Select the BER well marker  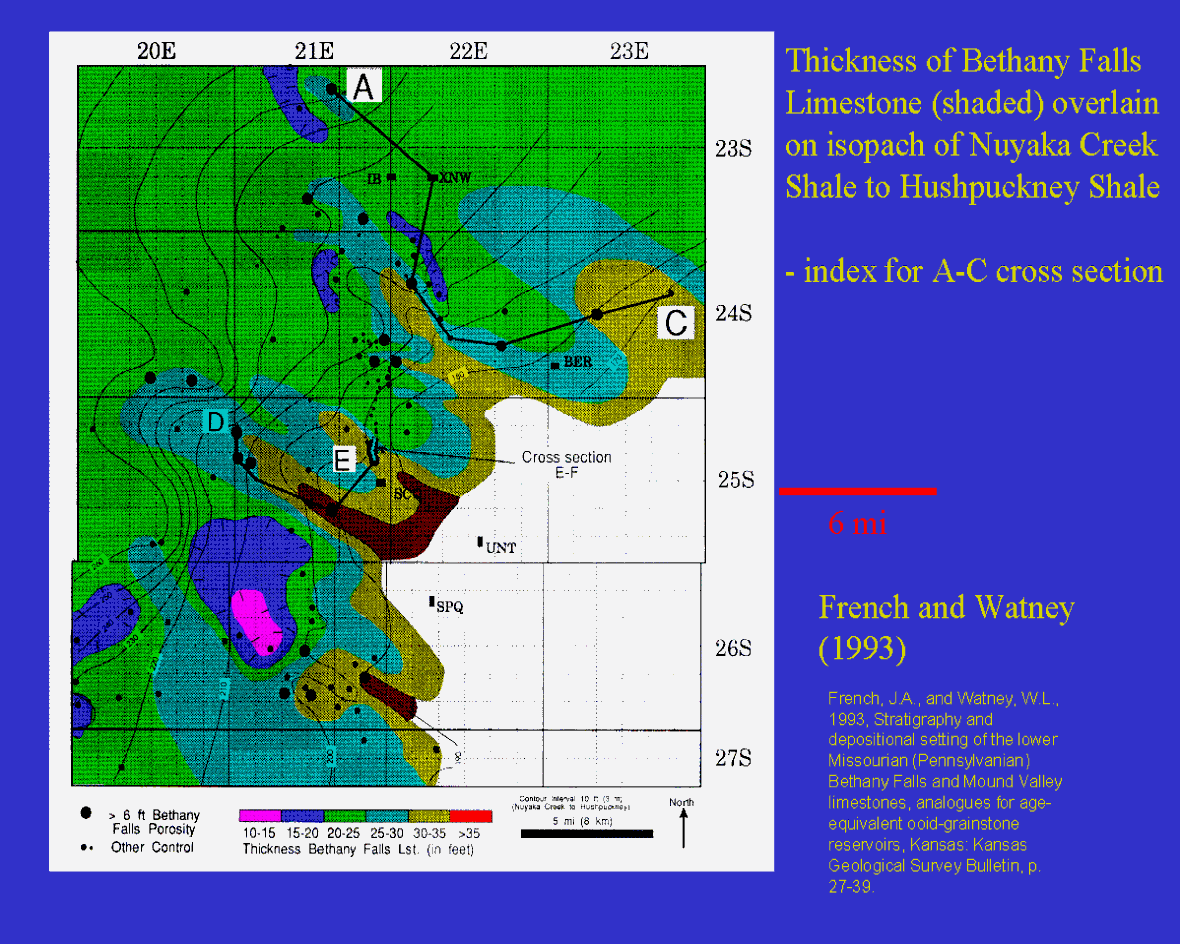click(x=554, y=366)
